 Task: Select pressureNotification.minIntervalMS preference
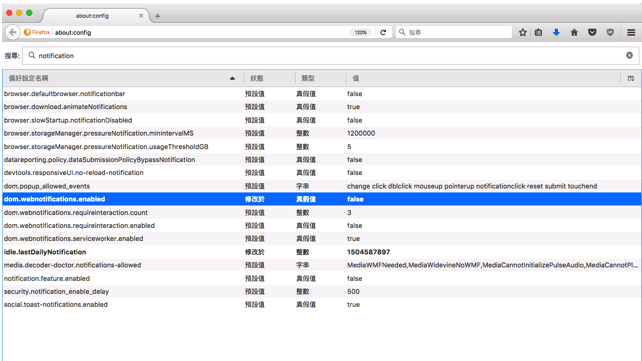tap(321, 133)
